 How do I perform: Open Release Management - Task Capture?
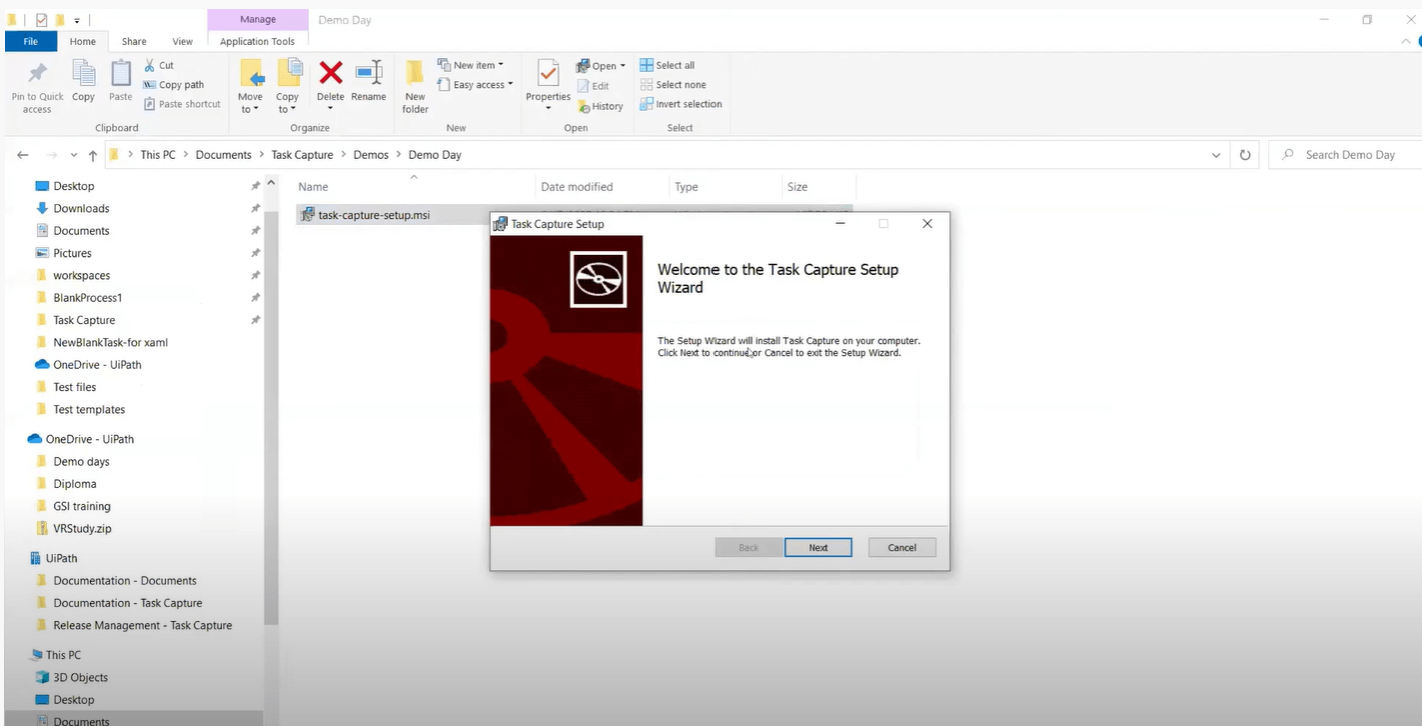pyautogui.click(x=142, y=625)
